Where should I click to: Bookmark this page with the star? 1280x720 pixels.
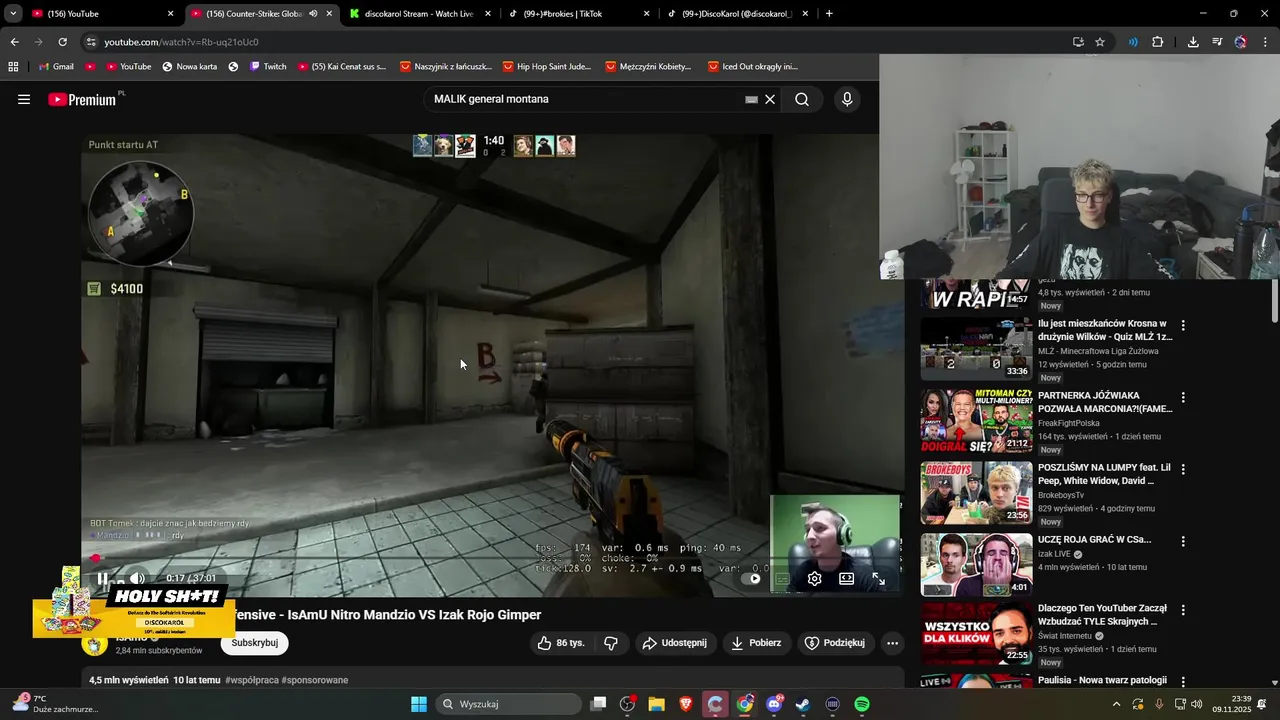[1100, 42]
